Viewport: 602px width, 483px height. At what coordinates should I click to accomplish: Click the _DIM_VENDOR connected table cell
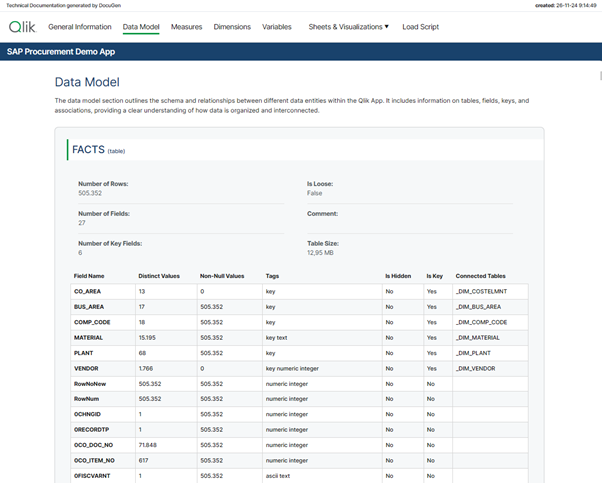pos(490,368)
